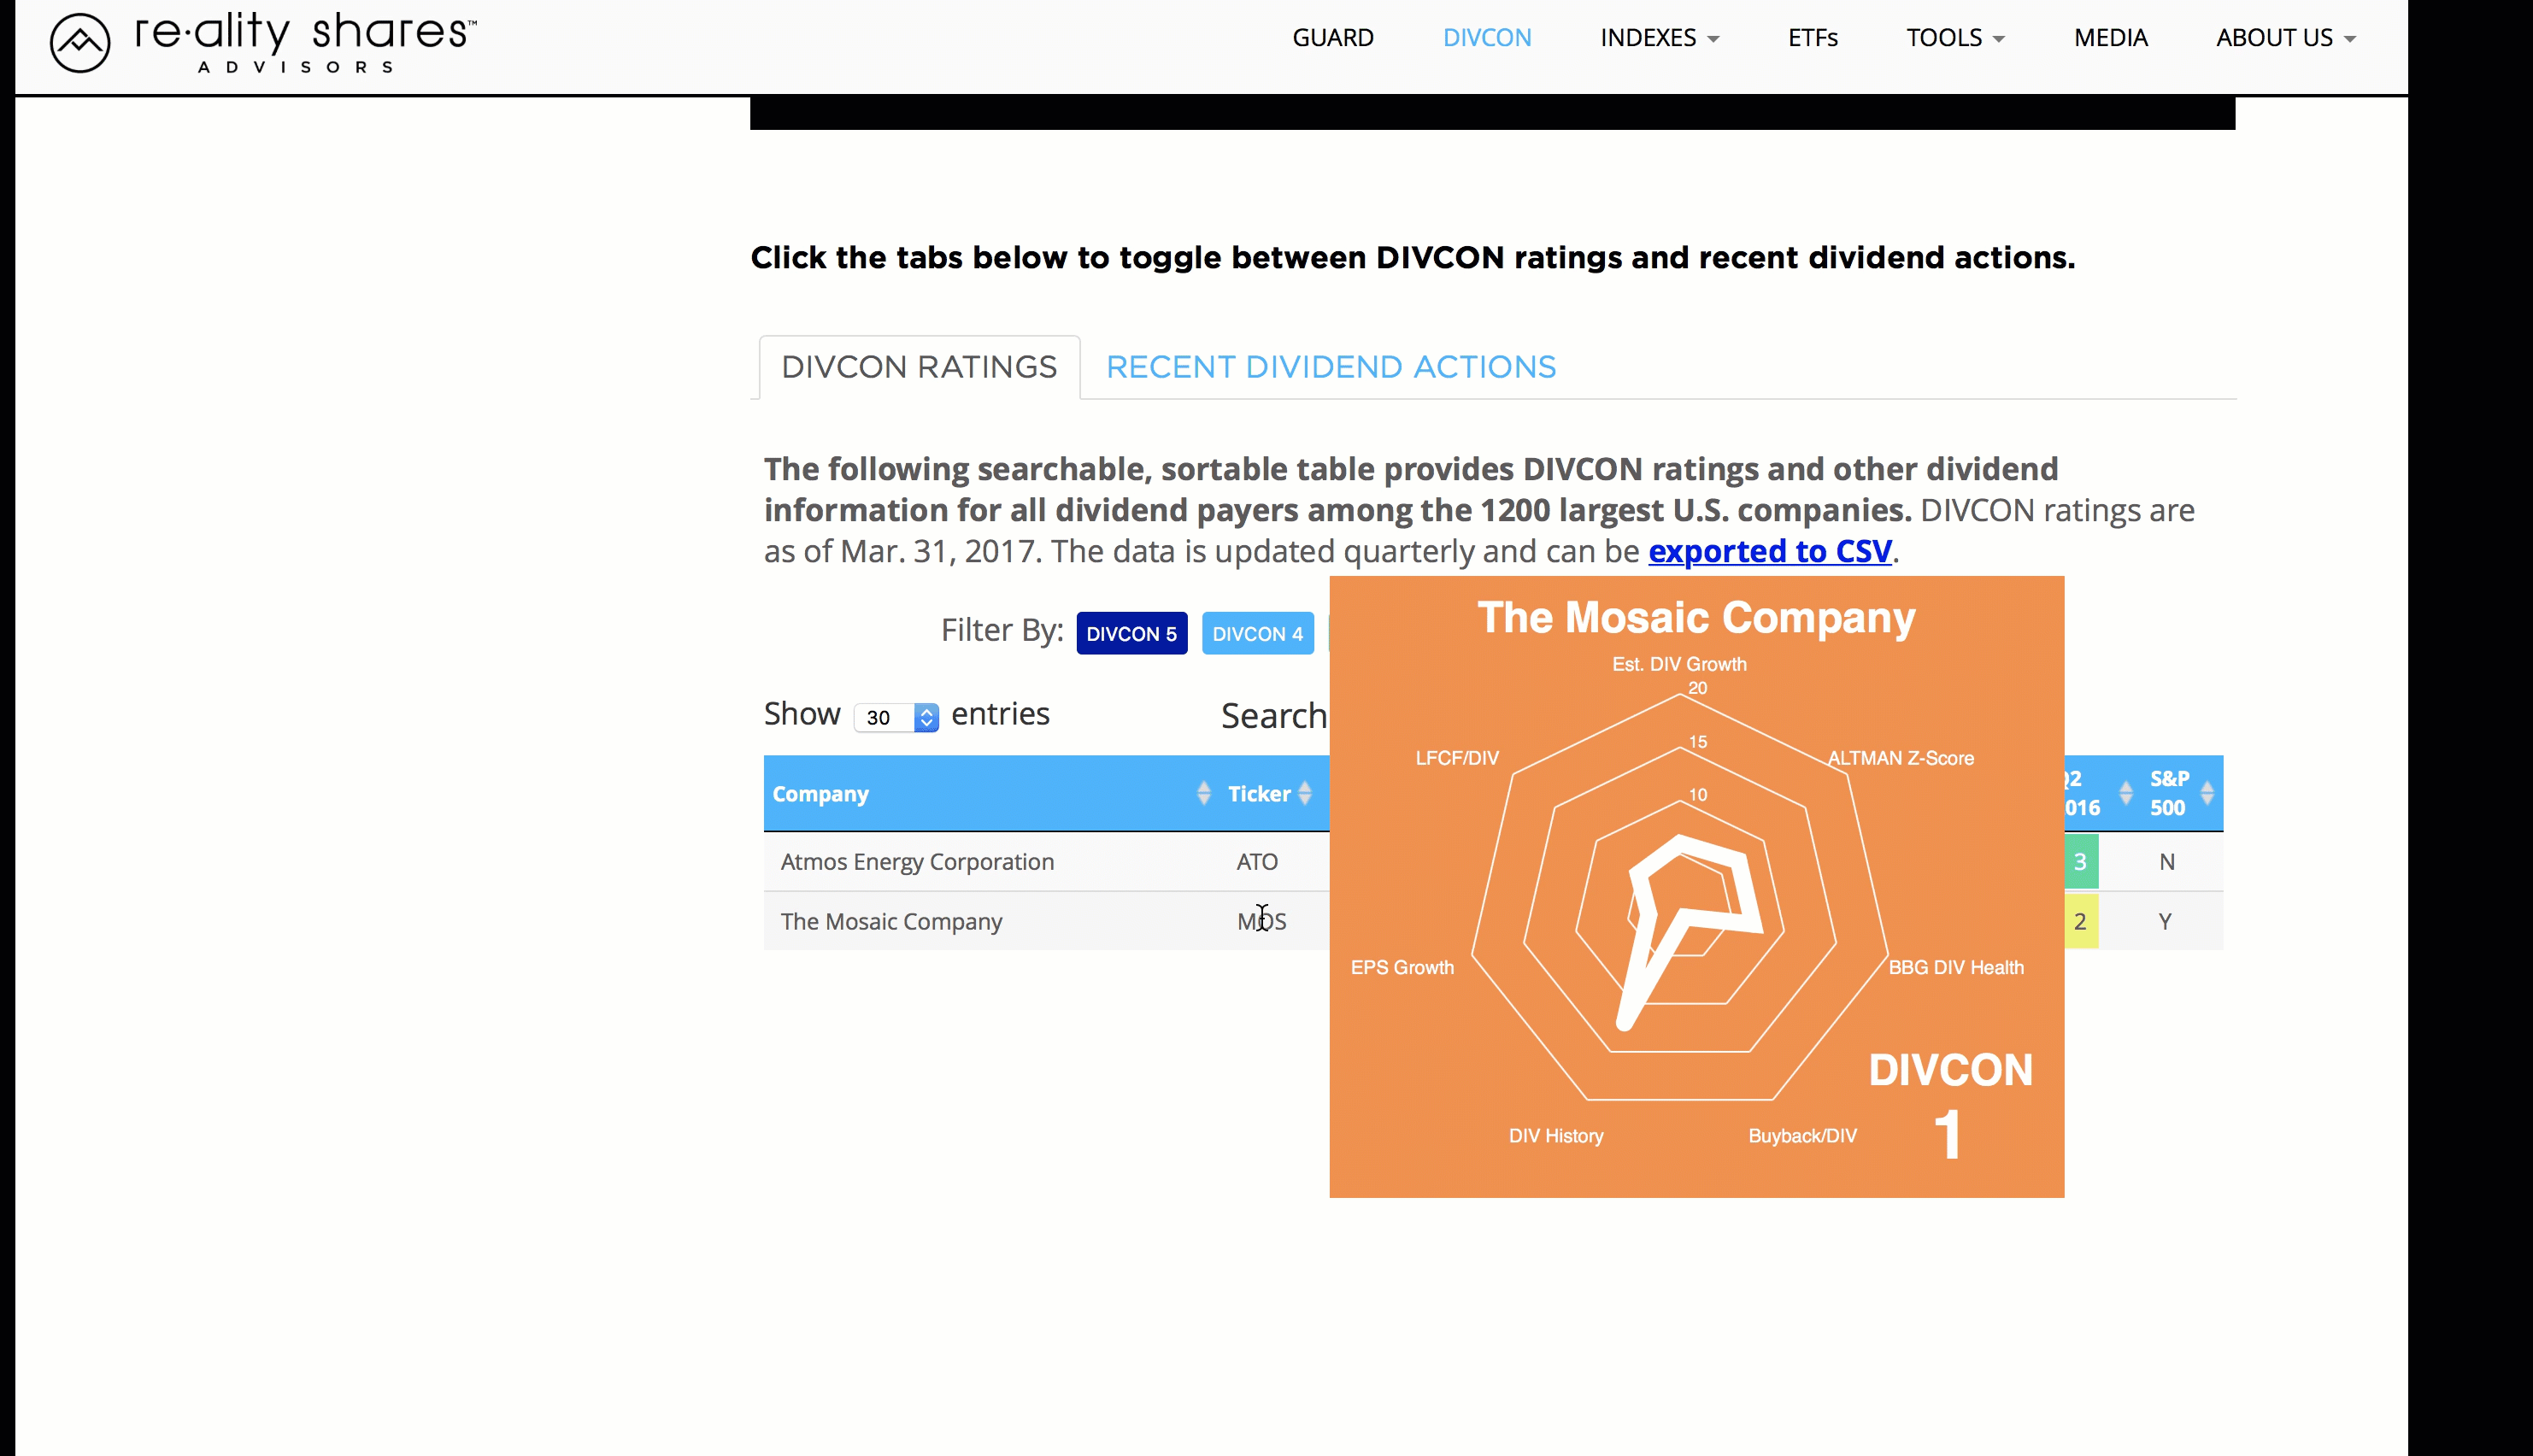Image resolution: width=2533 pixels, height=1456 pixels.
Task: Navigate to the ETFs page
Action: click(x=1813, y=37)
